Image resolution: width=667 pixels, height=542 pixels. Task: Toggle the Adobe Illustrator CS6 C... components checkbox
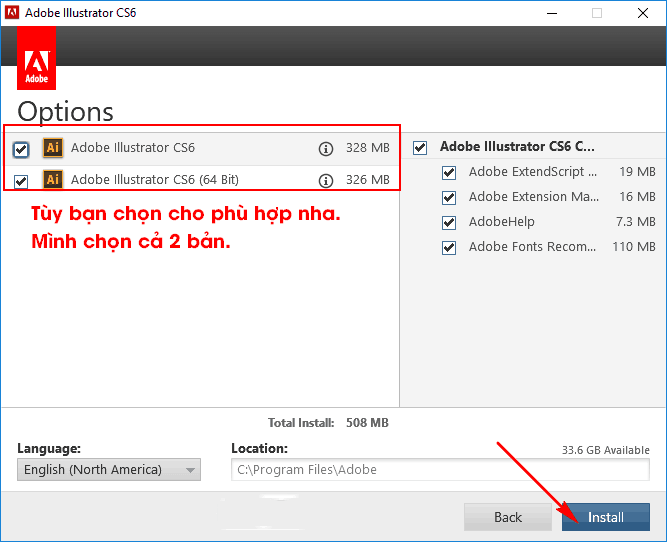tap(420, 148)
